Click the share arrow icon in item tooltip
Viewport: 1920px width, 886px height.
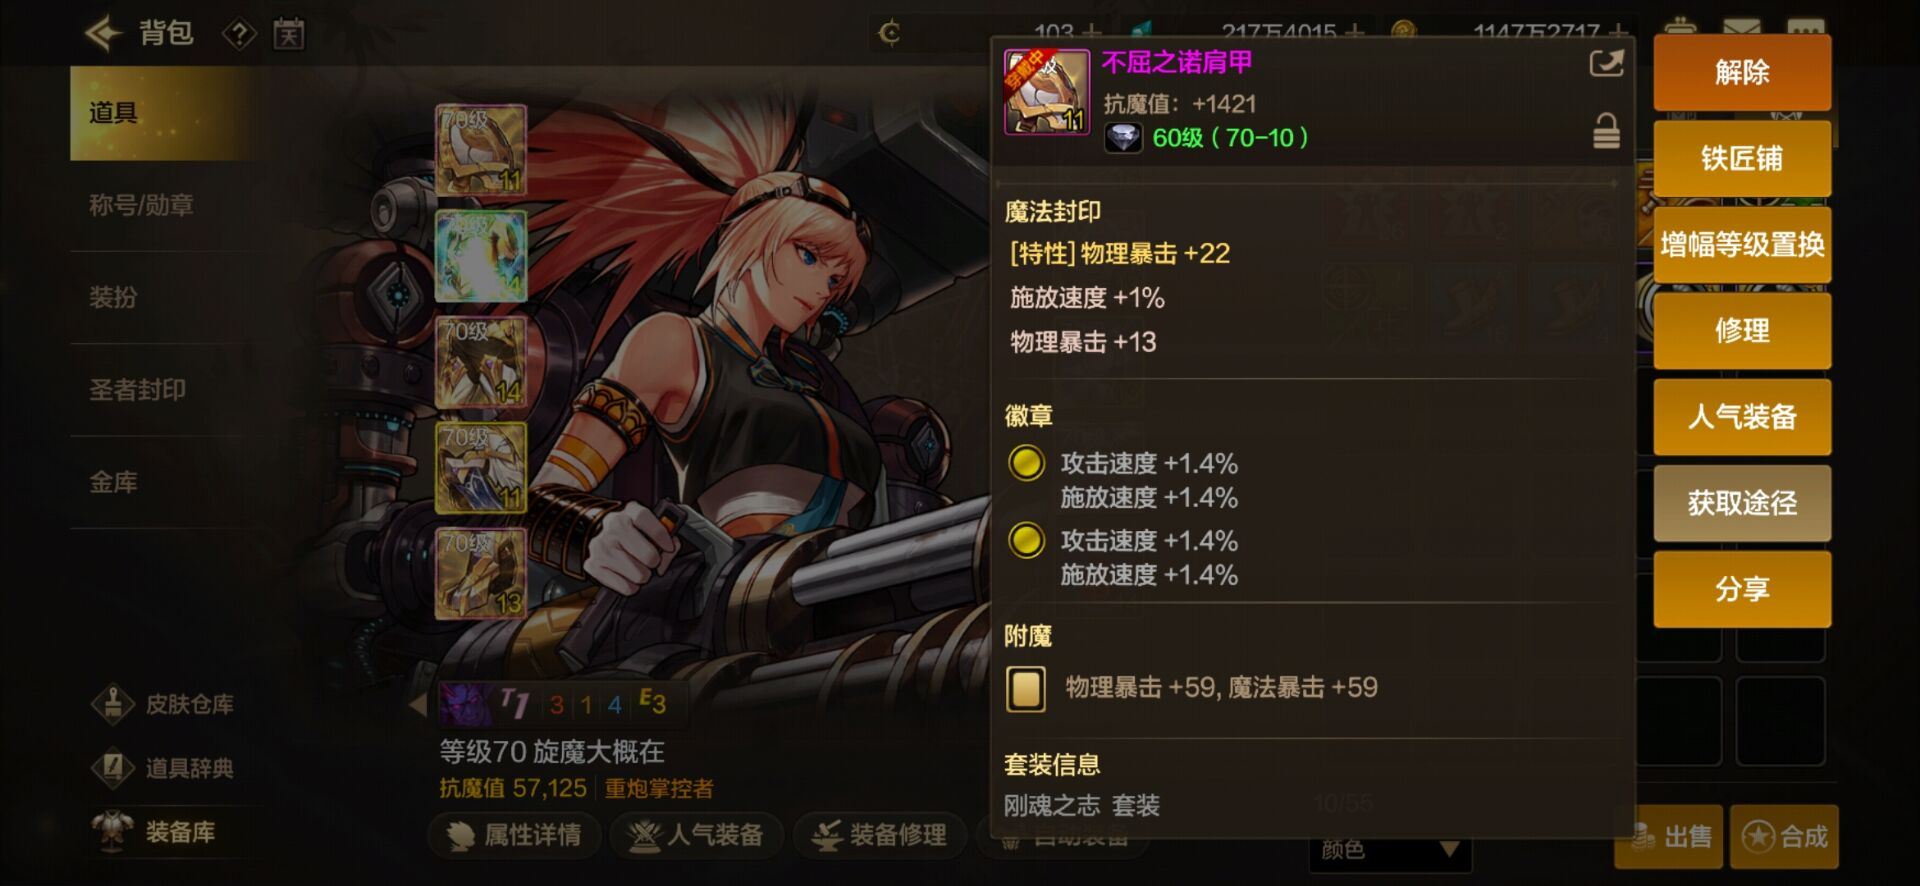1606,64
